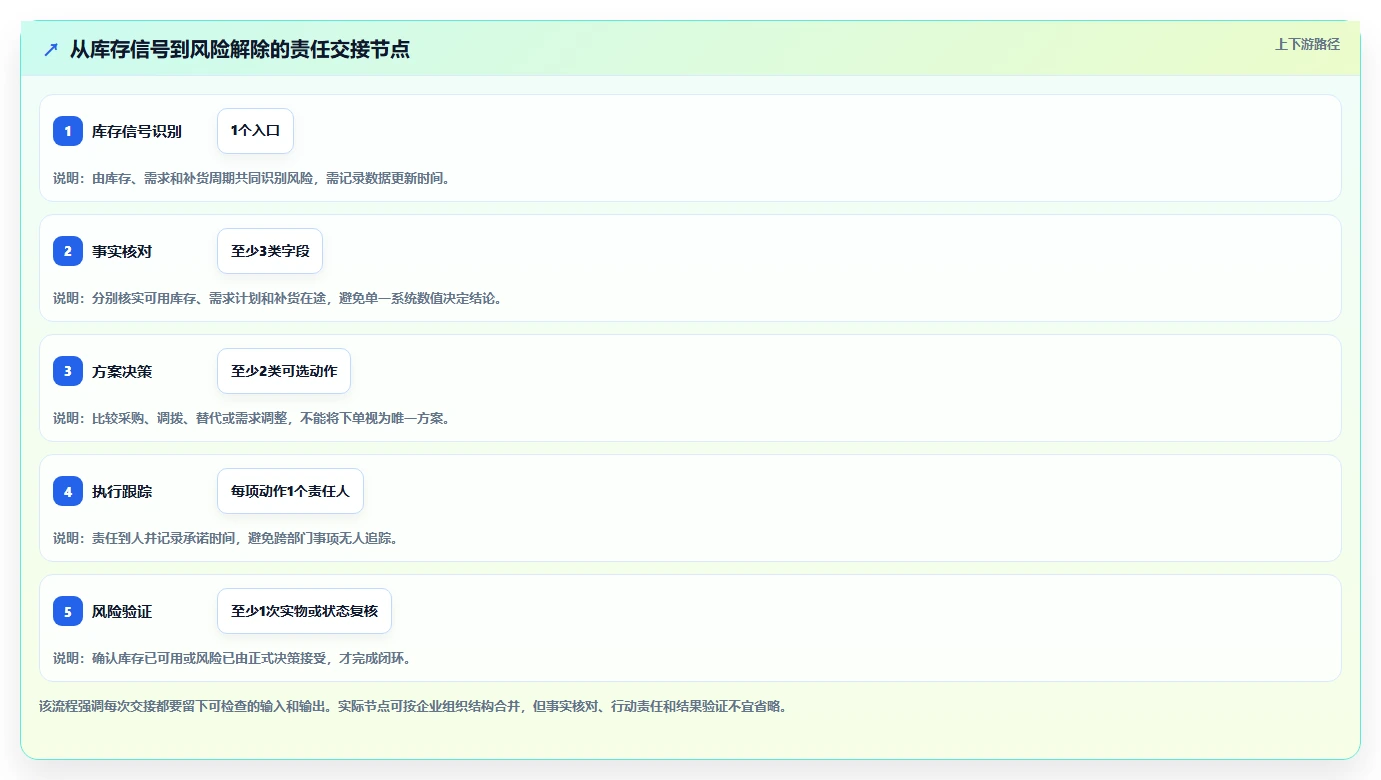Viewport: 1381px width, 780px height.
Task: Click the description mentioning 记录数据更新时间
Action: 253,178
